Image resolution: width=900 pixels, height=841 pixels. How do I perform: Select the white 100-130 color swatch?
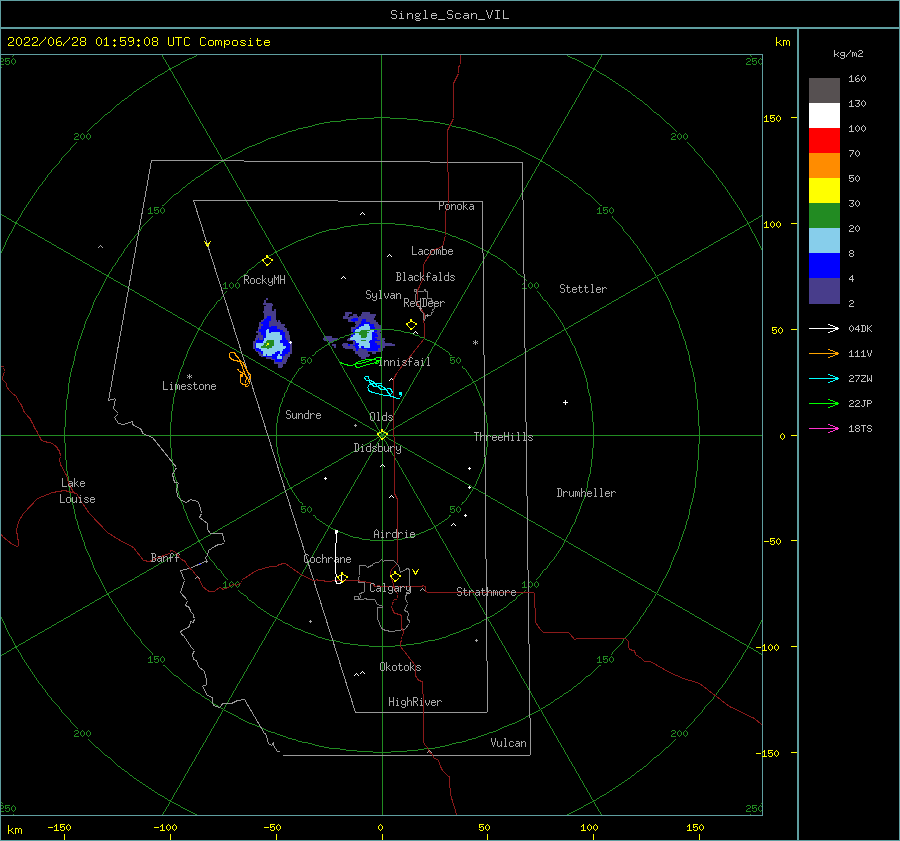coord(824,115)
